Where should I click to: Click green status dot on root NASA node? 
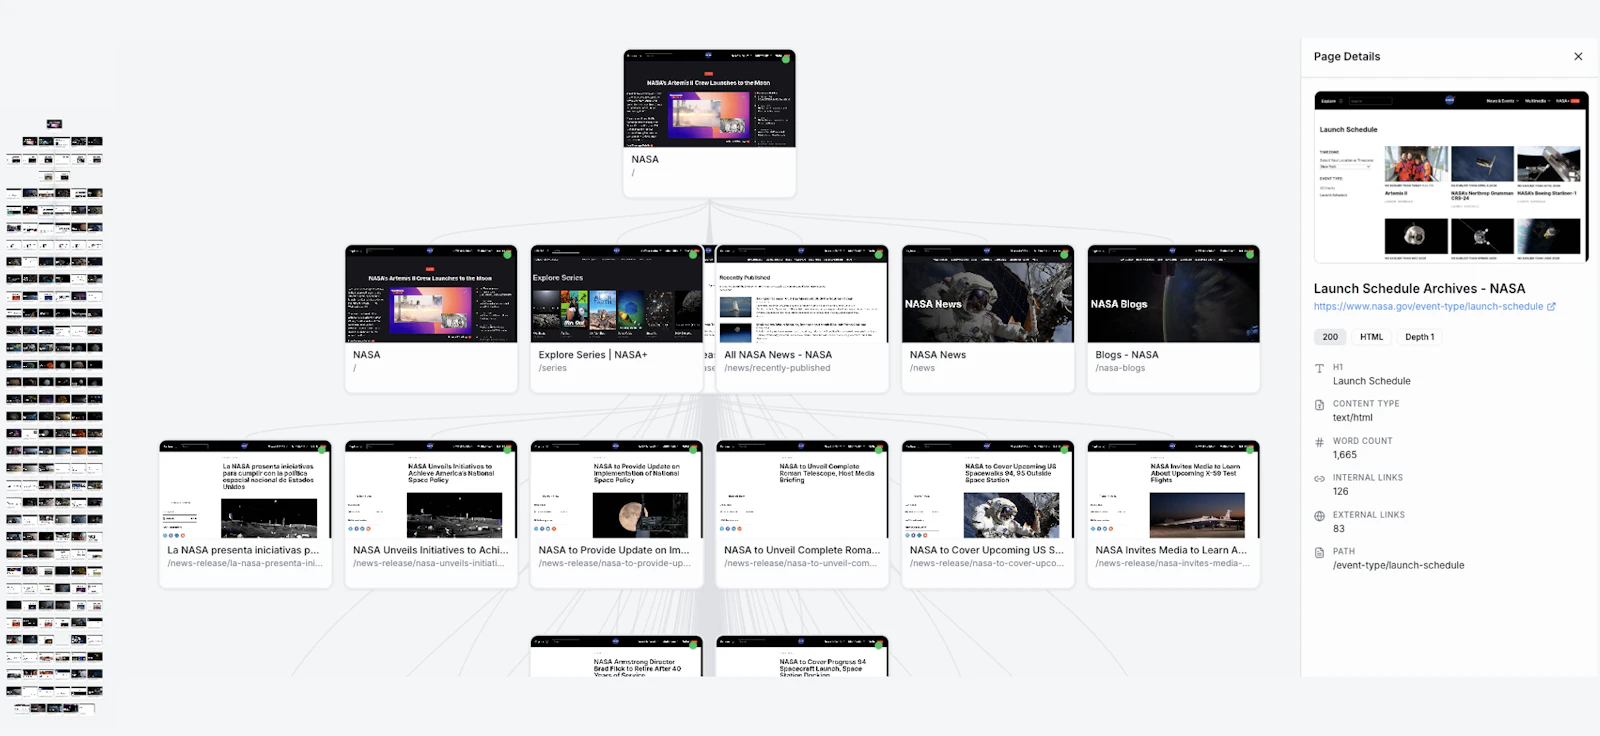786,59
